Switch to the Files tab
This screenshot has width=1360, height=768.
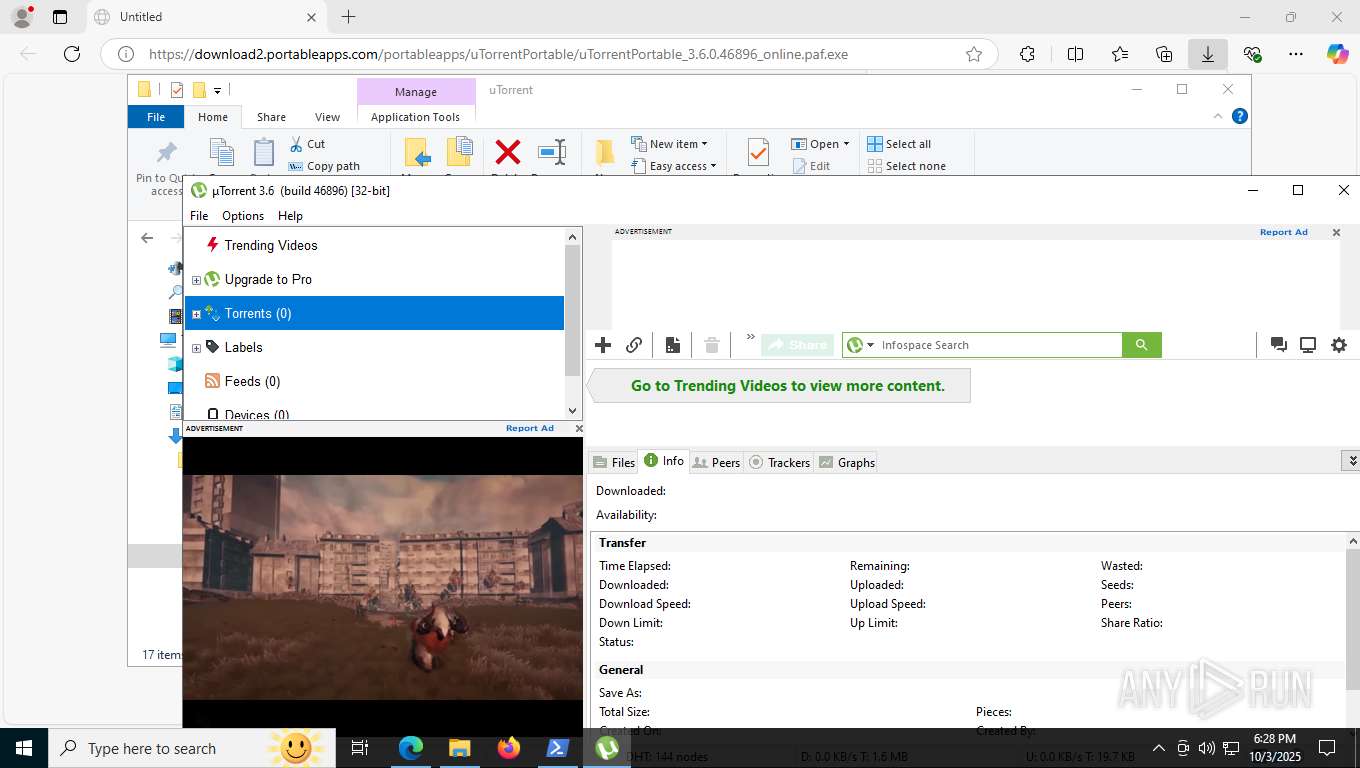(x=614, y=462)
